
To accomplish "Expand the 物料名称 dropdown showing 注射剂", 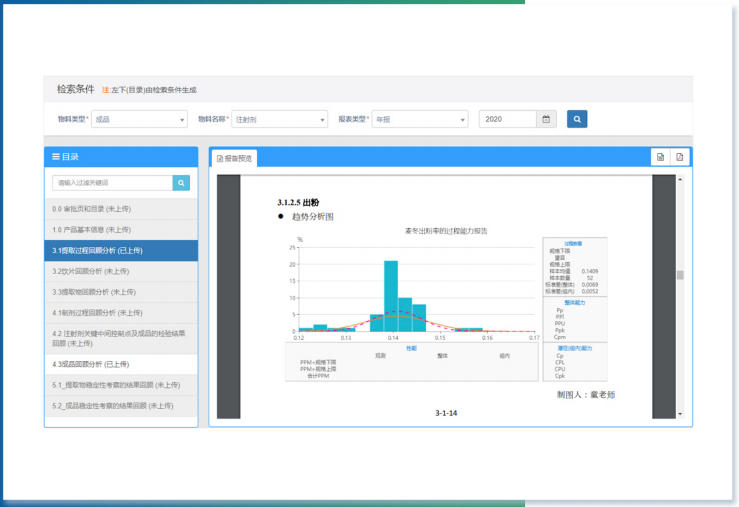I will 279,119.
